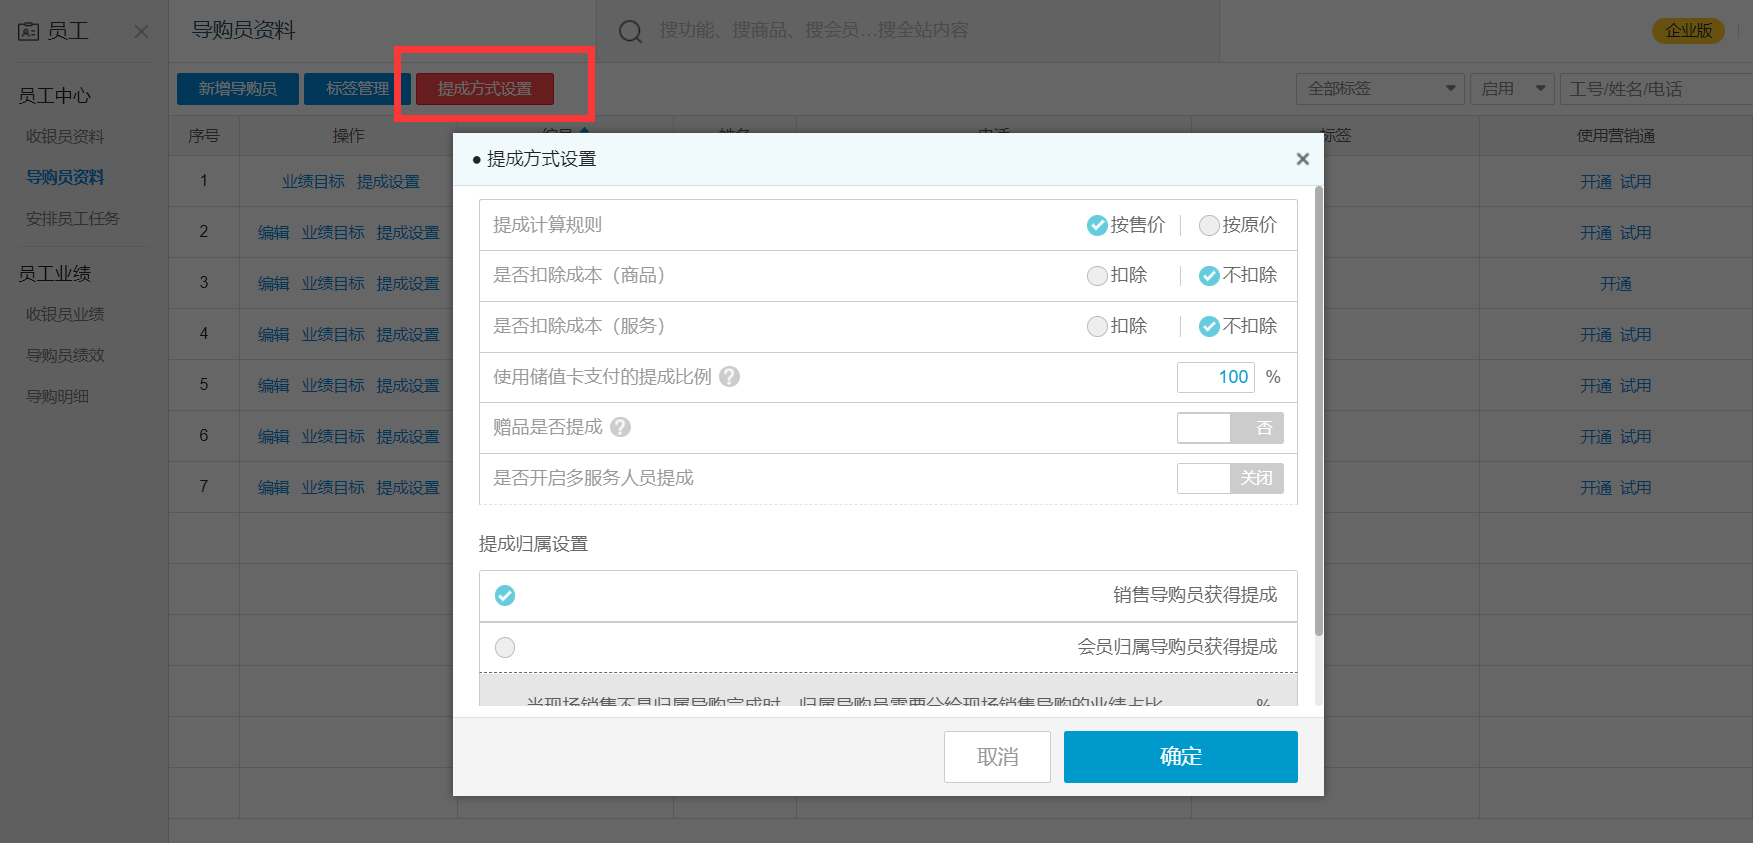This screenshot has height=843, width=1753.
Task: Click help icon beside 赠品是否提成
Action: 620,427
